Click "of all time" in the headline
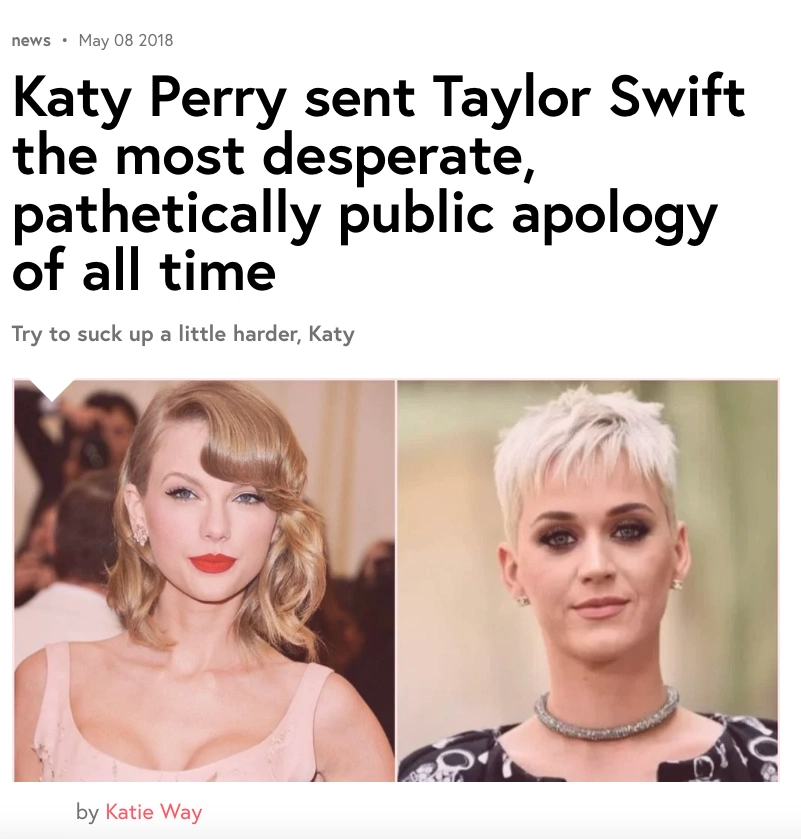 [x=144, y=271]
